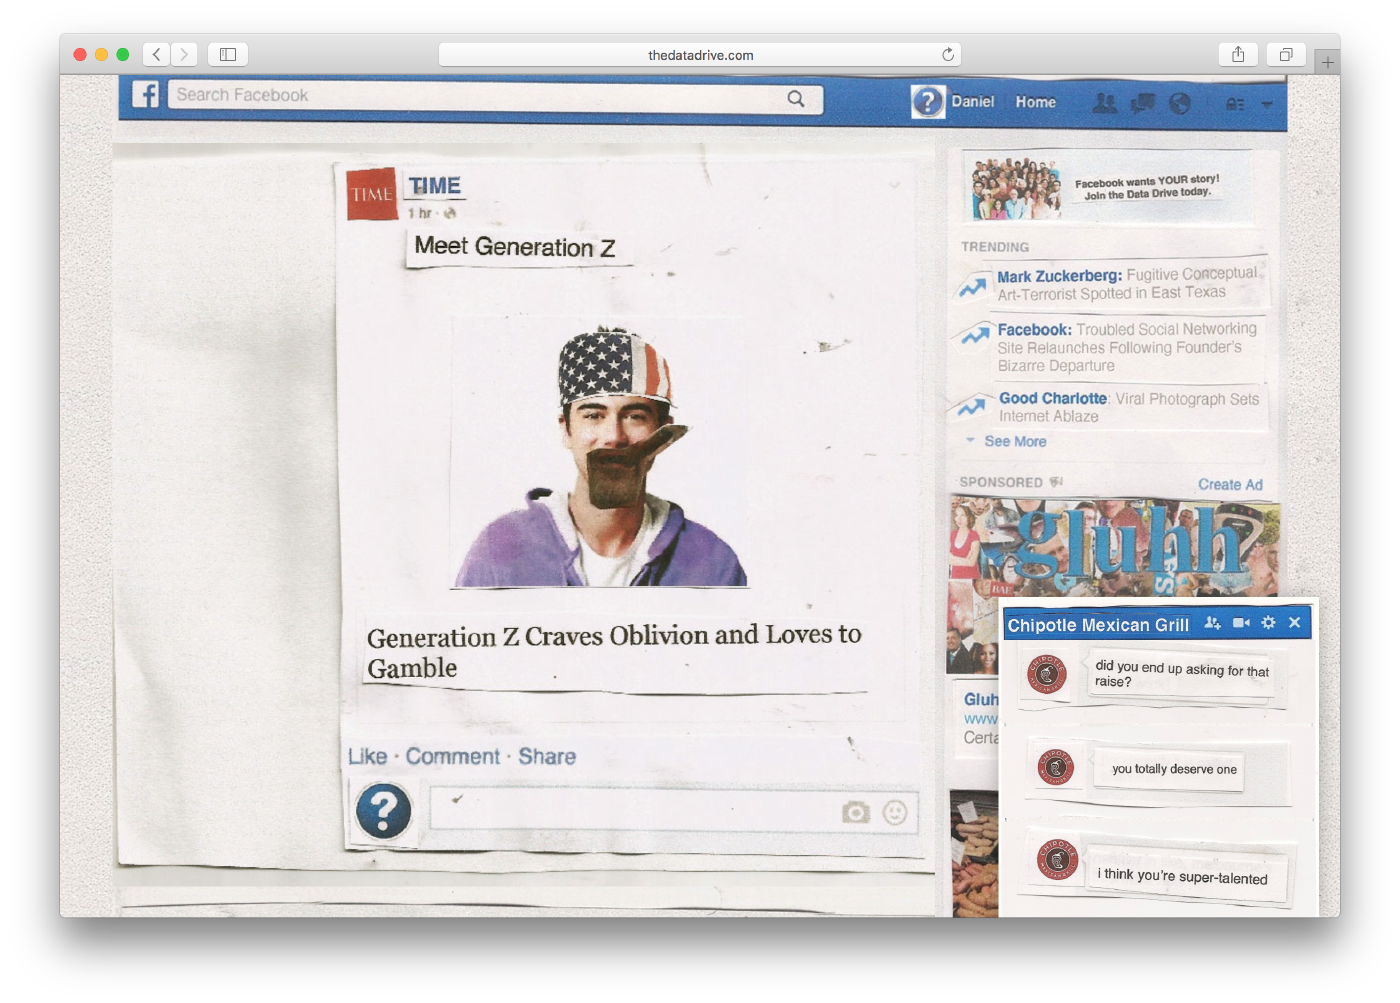Close the Chipotle Mexican Grill chat

(1294, 622)
